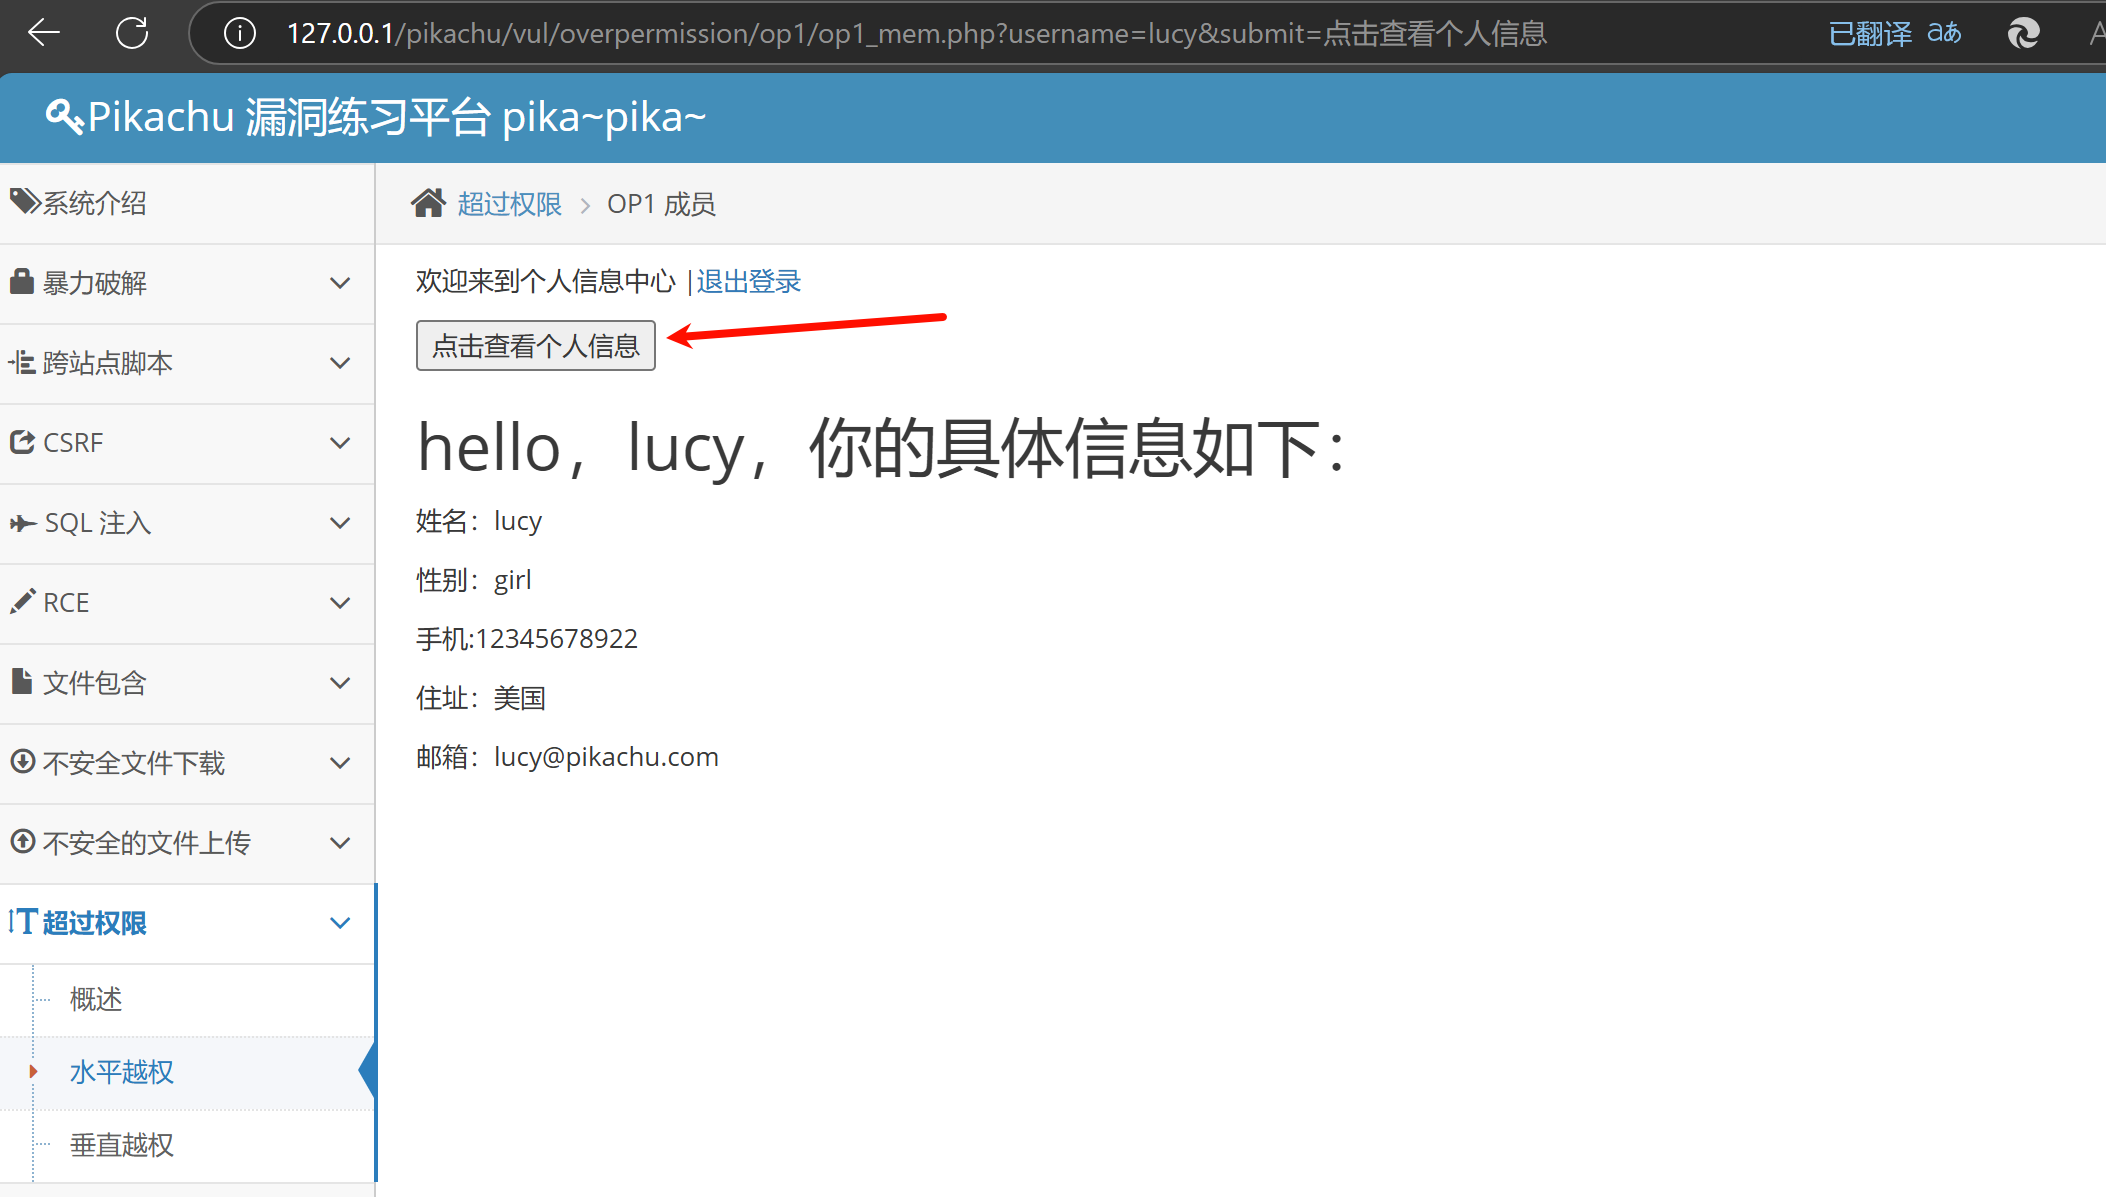2106x1197 pixels.
Task: Click the lock icon beside 暴力破解
Action: point(22,281)
